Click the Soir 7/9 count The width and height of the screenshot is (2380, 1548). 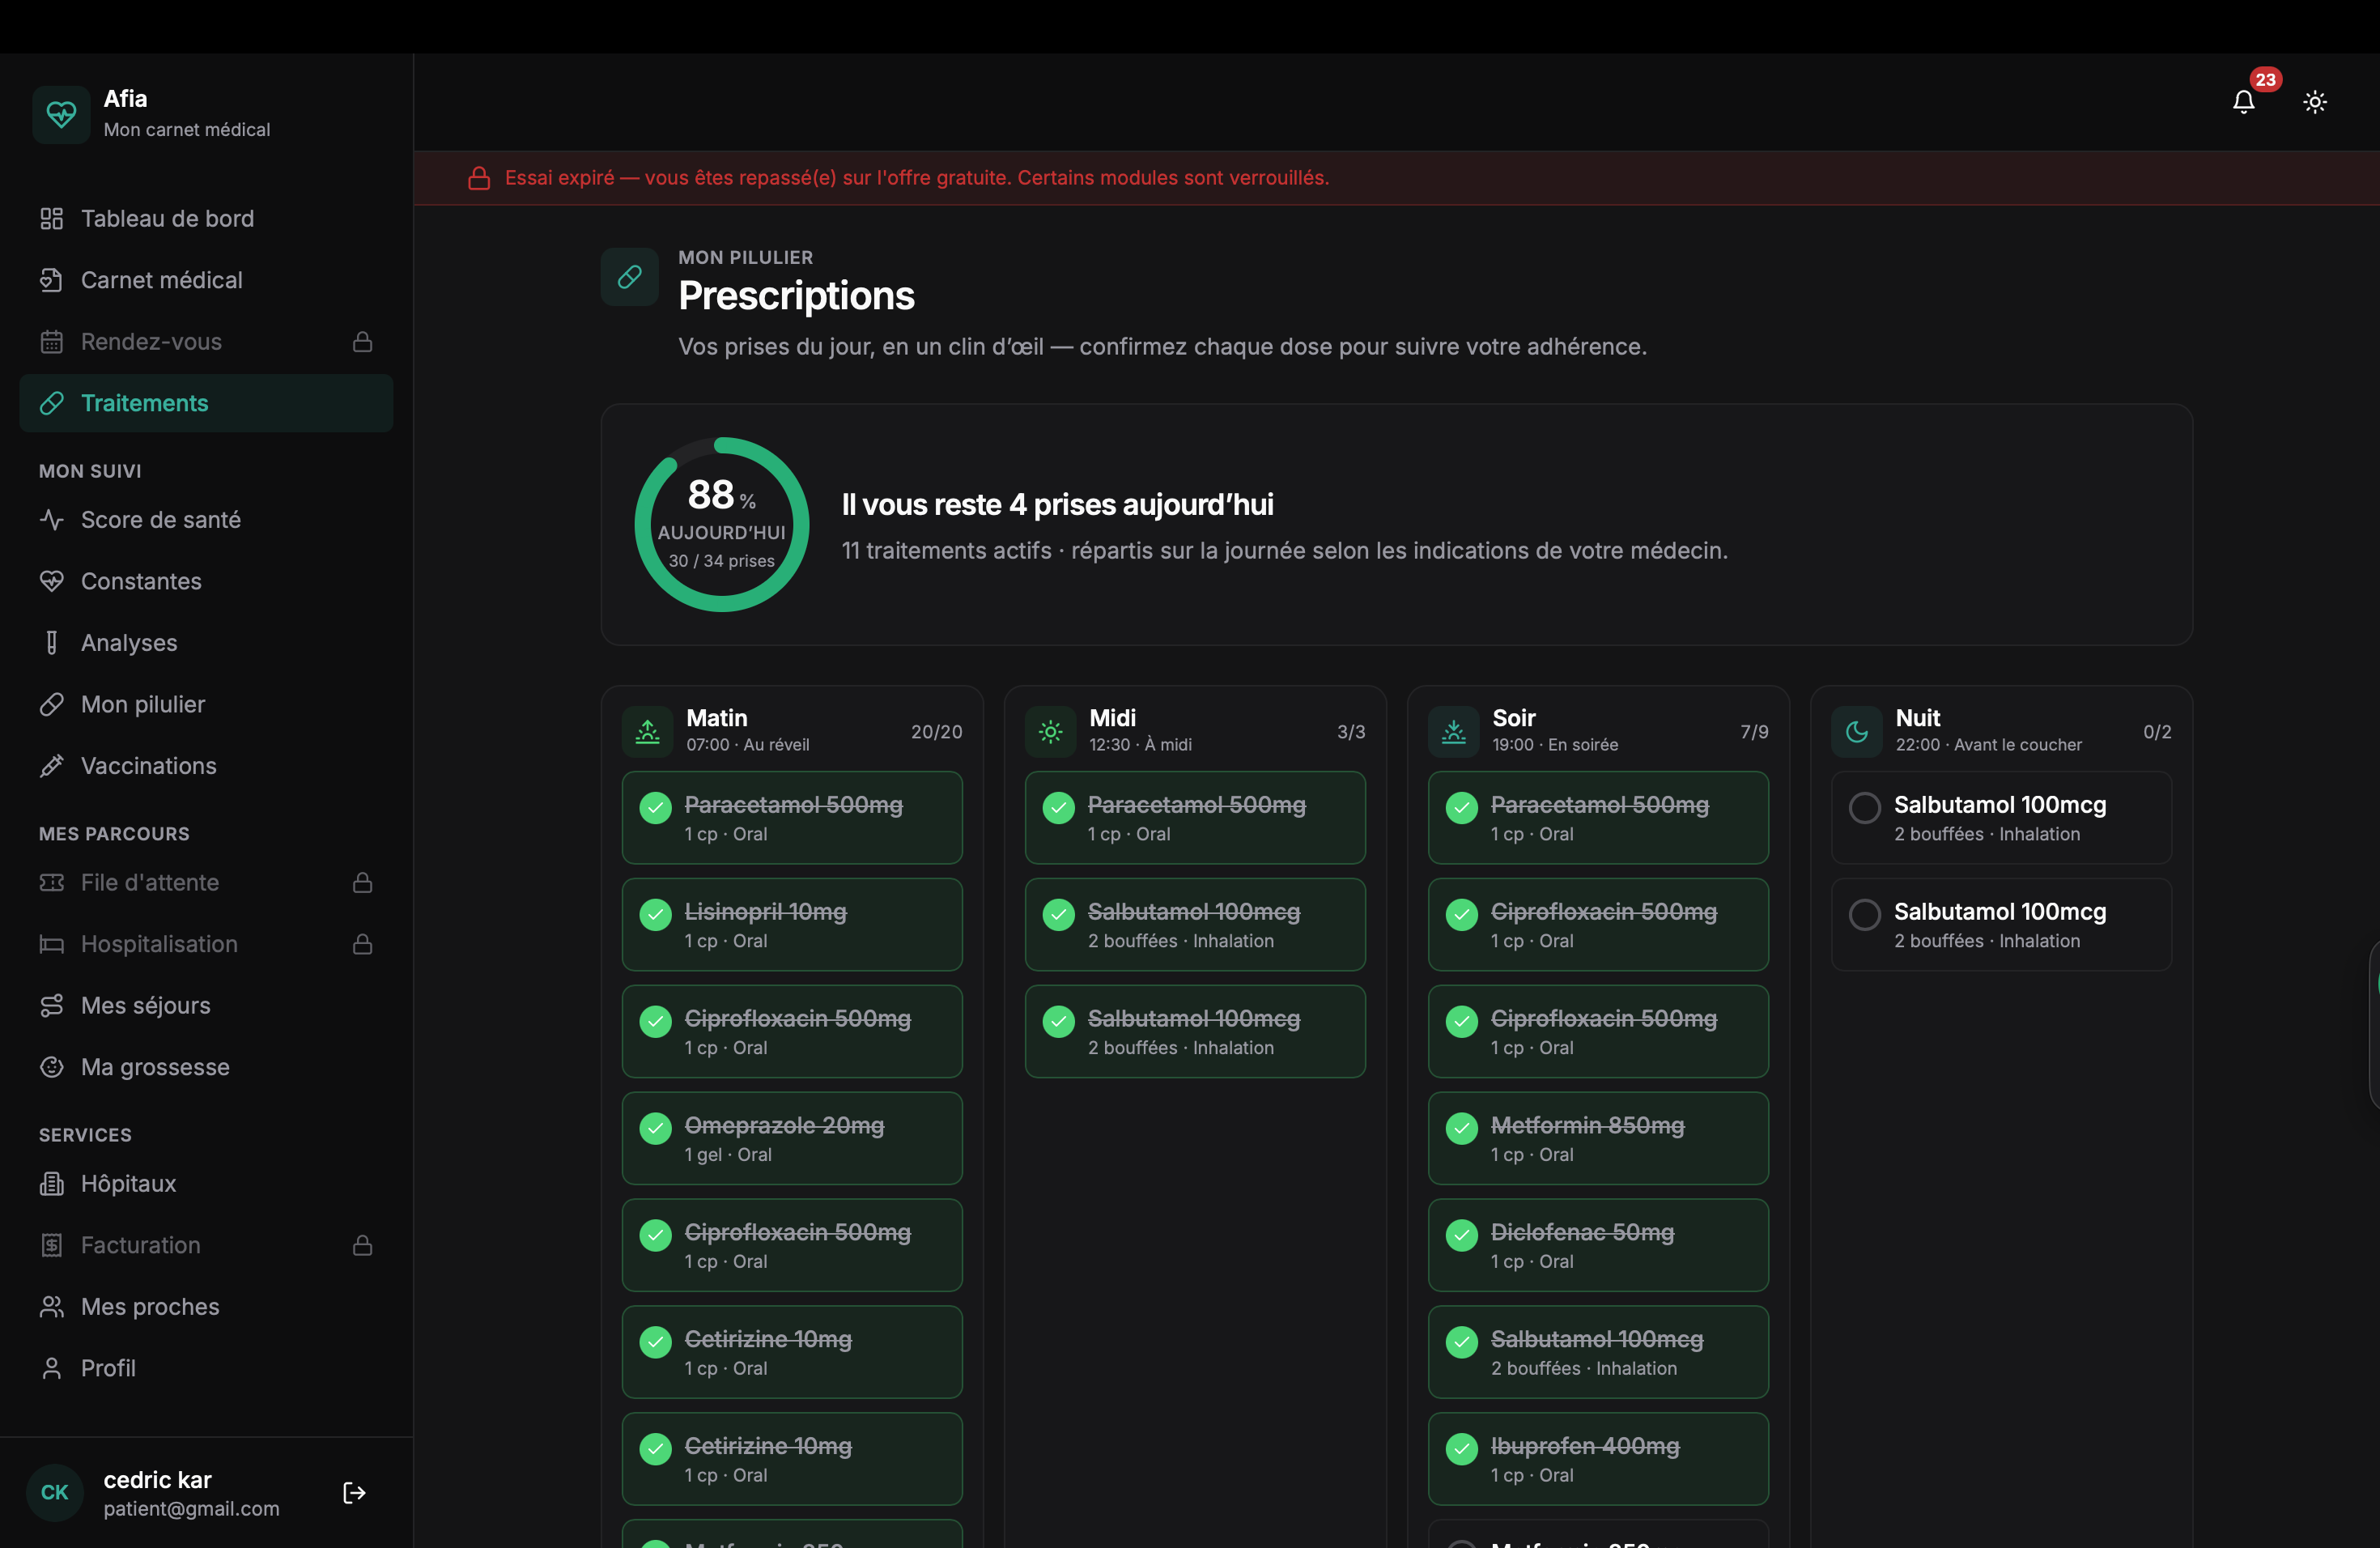(x=1754, y=732)
